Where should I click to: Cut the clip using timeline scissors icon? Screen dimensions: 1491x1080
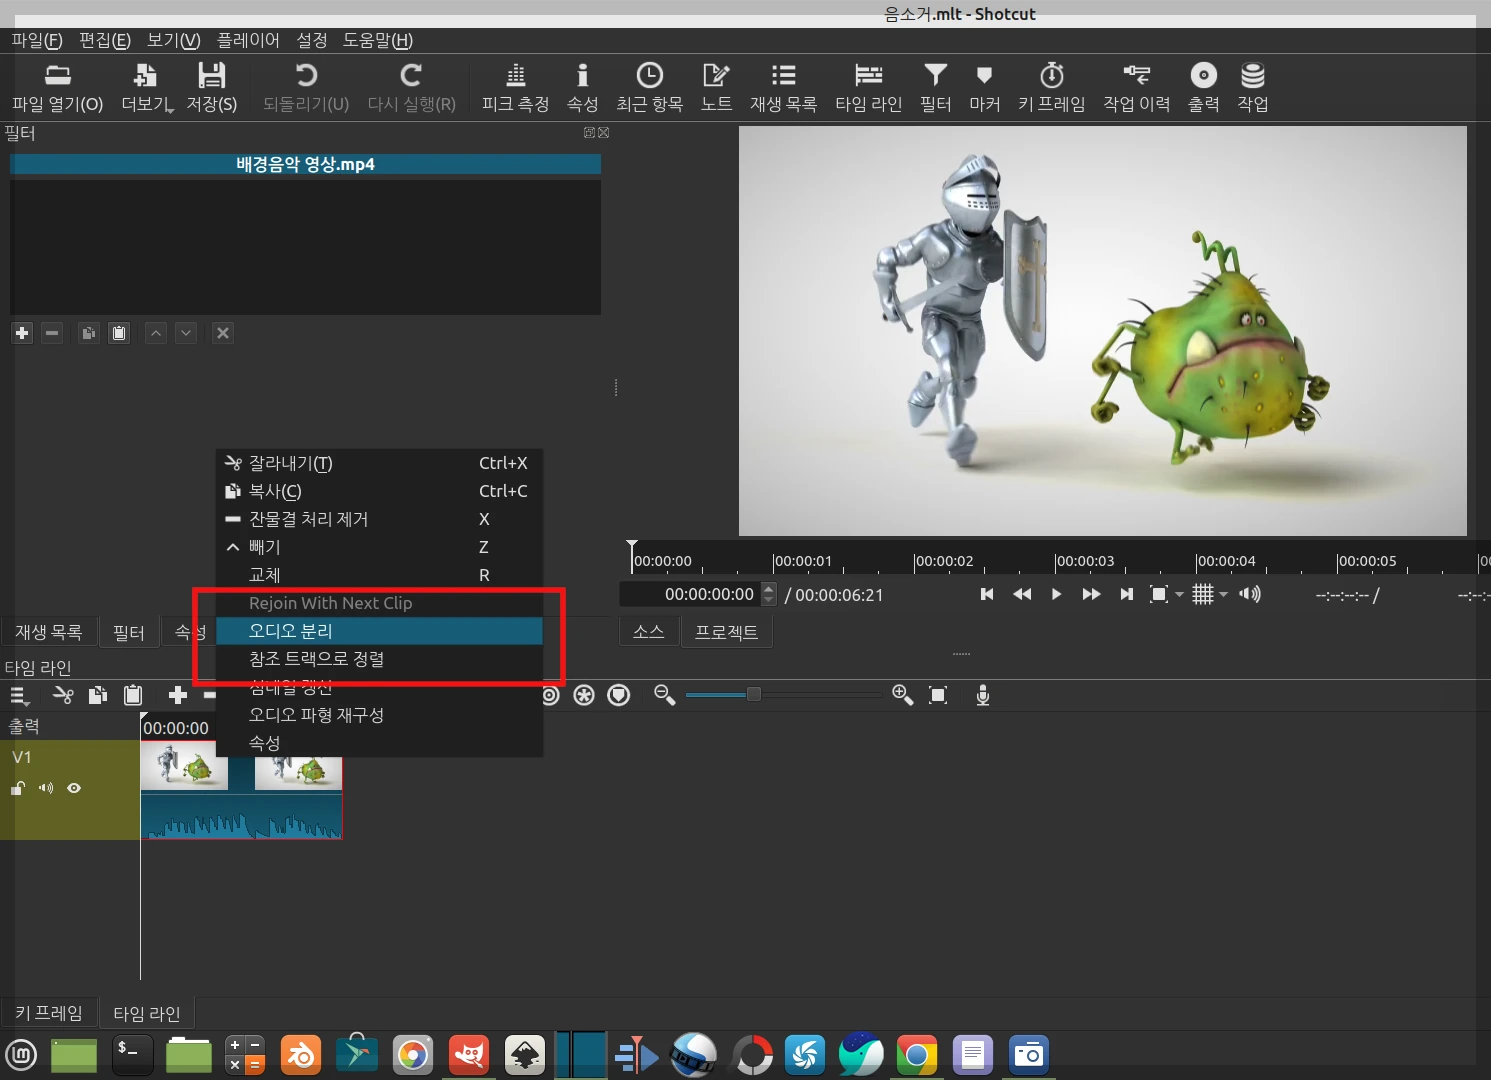[63, 695]
